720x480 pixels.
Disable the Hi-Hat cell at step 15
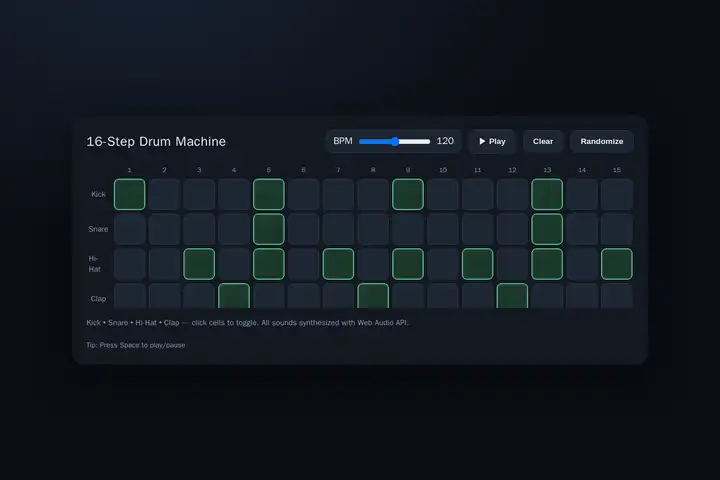pyautogui.click(x=617, y=264)
